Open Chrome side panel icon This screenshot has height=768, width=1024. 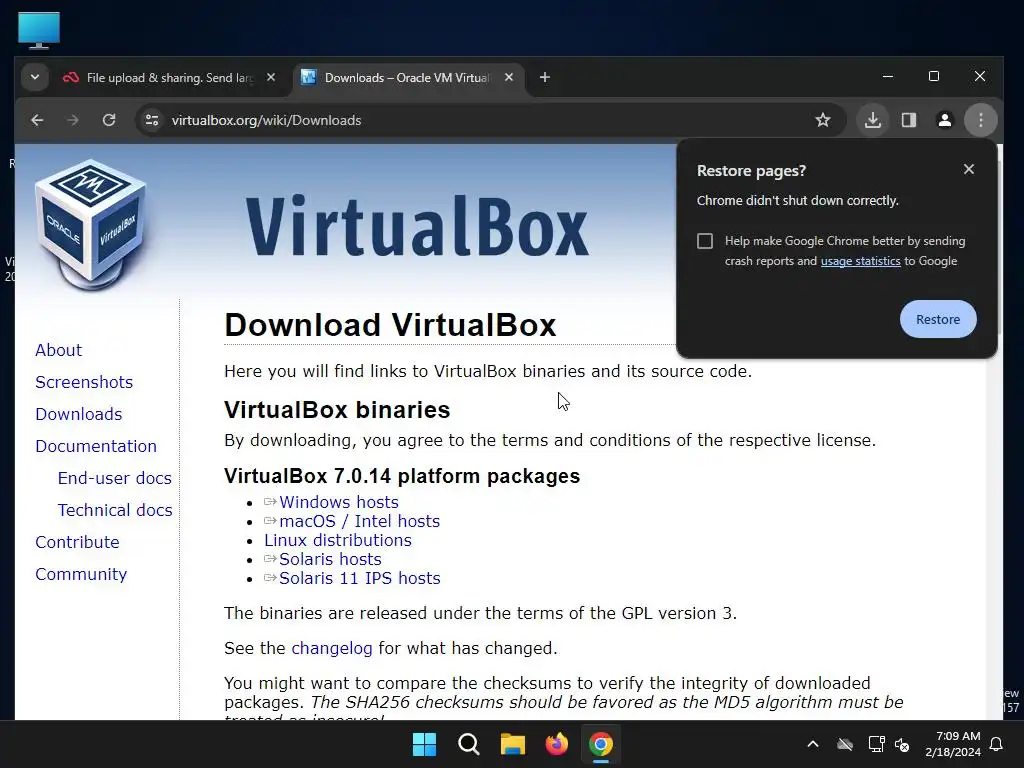(x=908, y=120)
